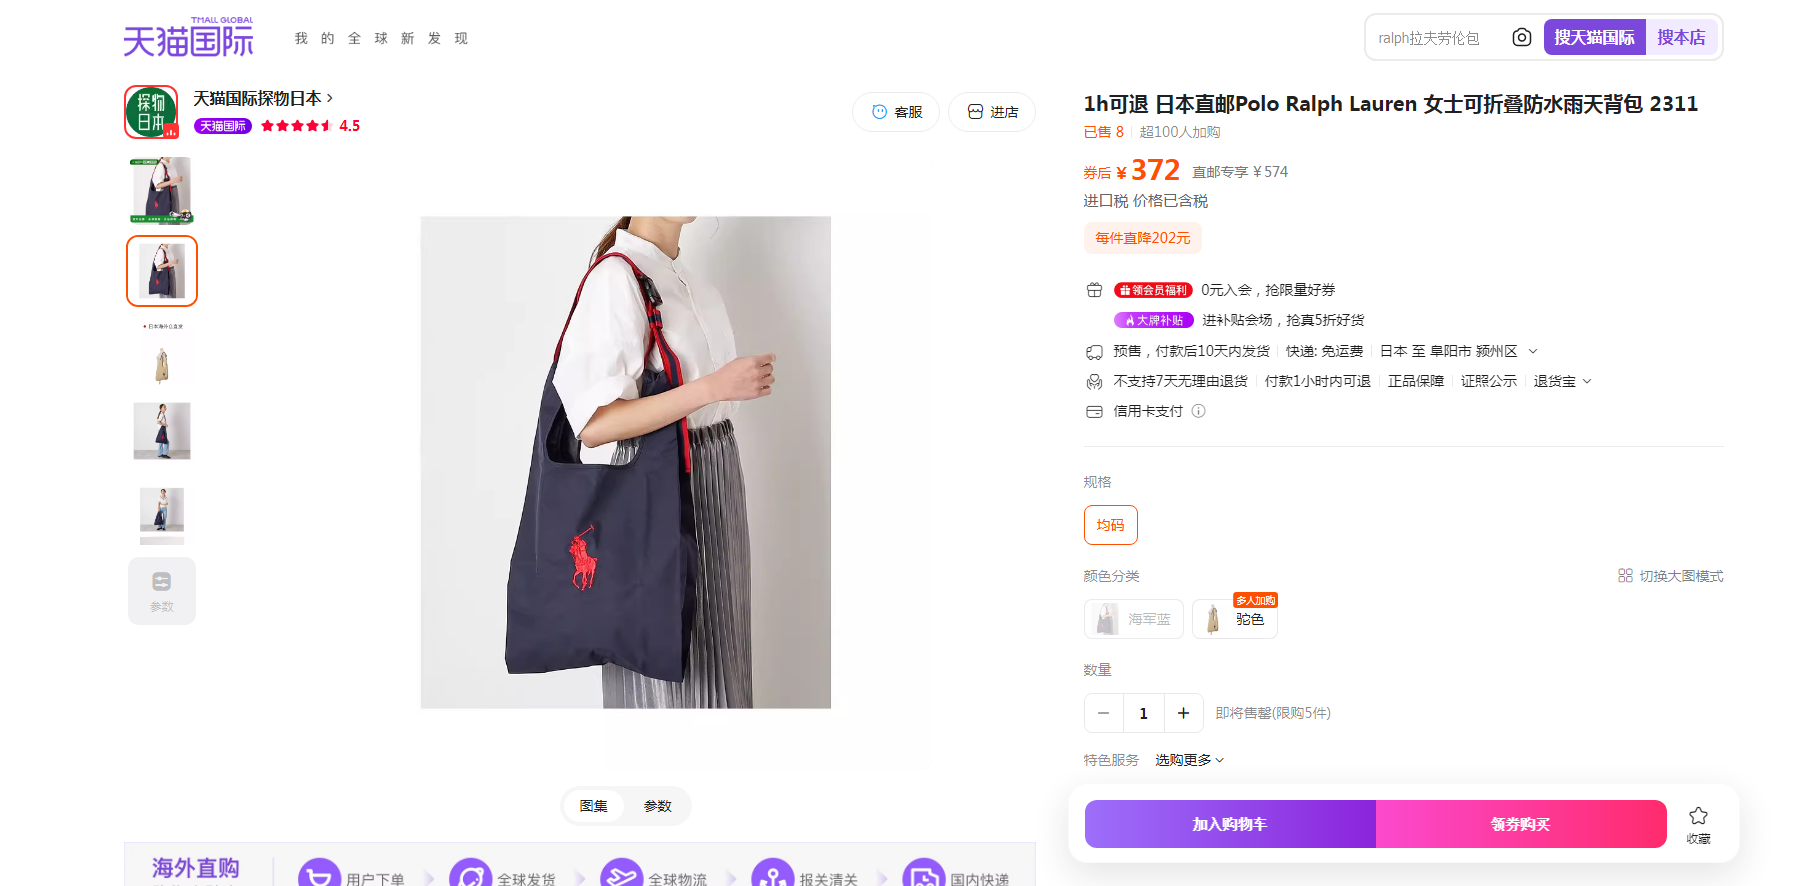Viewport: 1814px width, 886px height.
Task: Increase quantity with the plus button
Action: (x=1183, y=713)
